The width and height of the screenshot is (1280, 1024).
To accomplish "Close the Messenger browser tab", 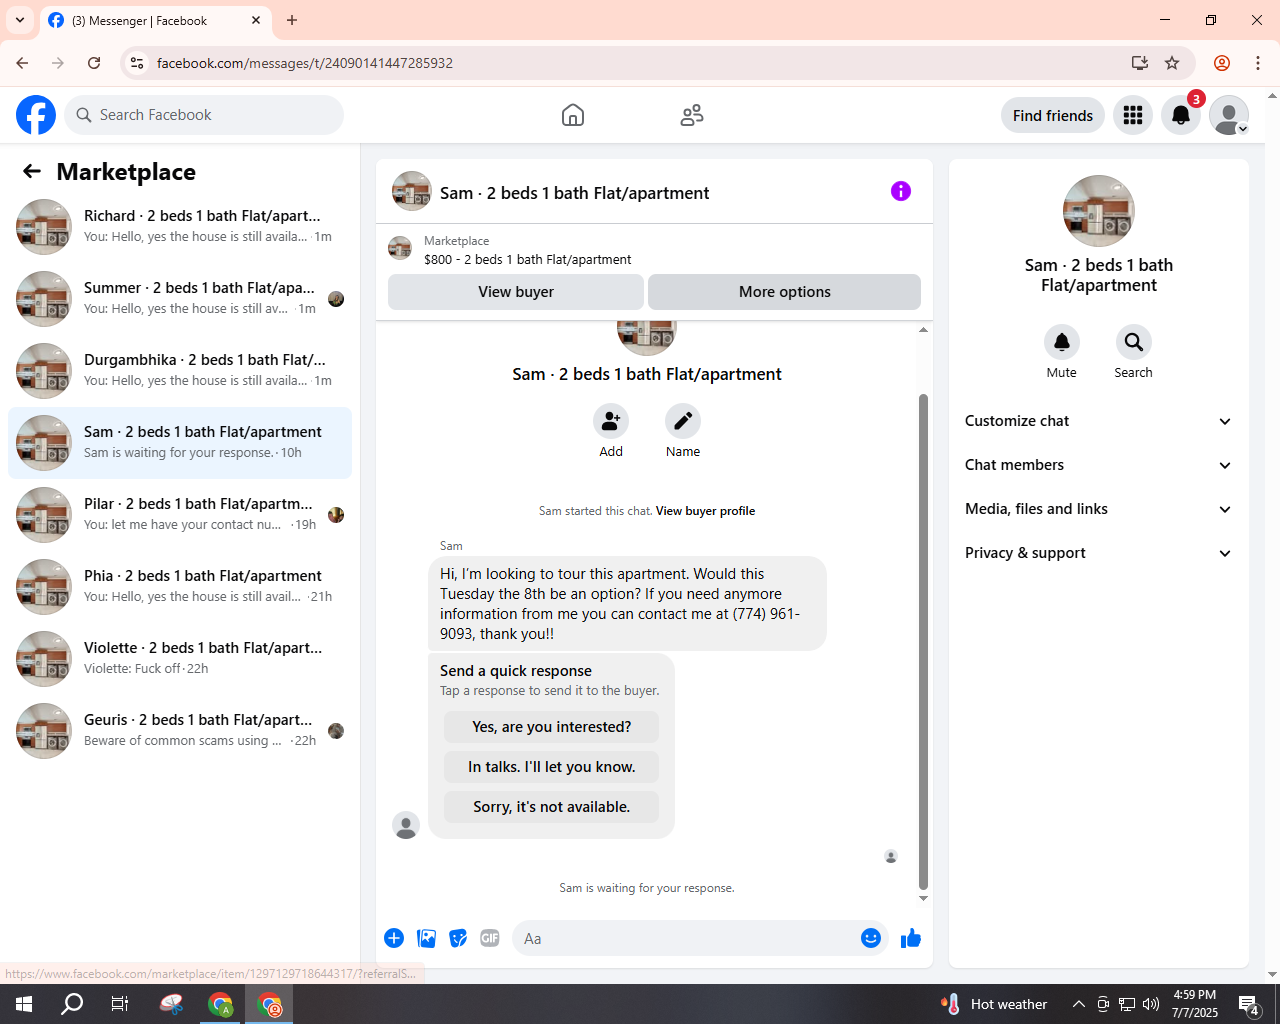I will coord(256,20).
